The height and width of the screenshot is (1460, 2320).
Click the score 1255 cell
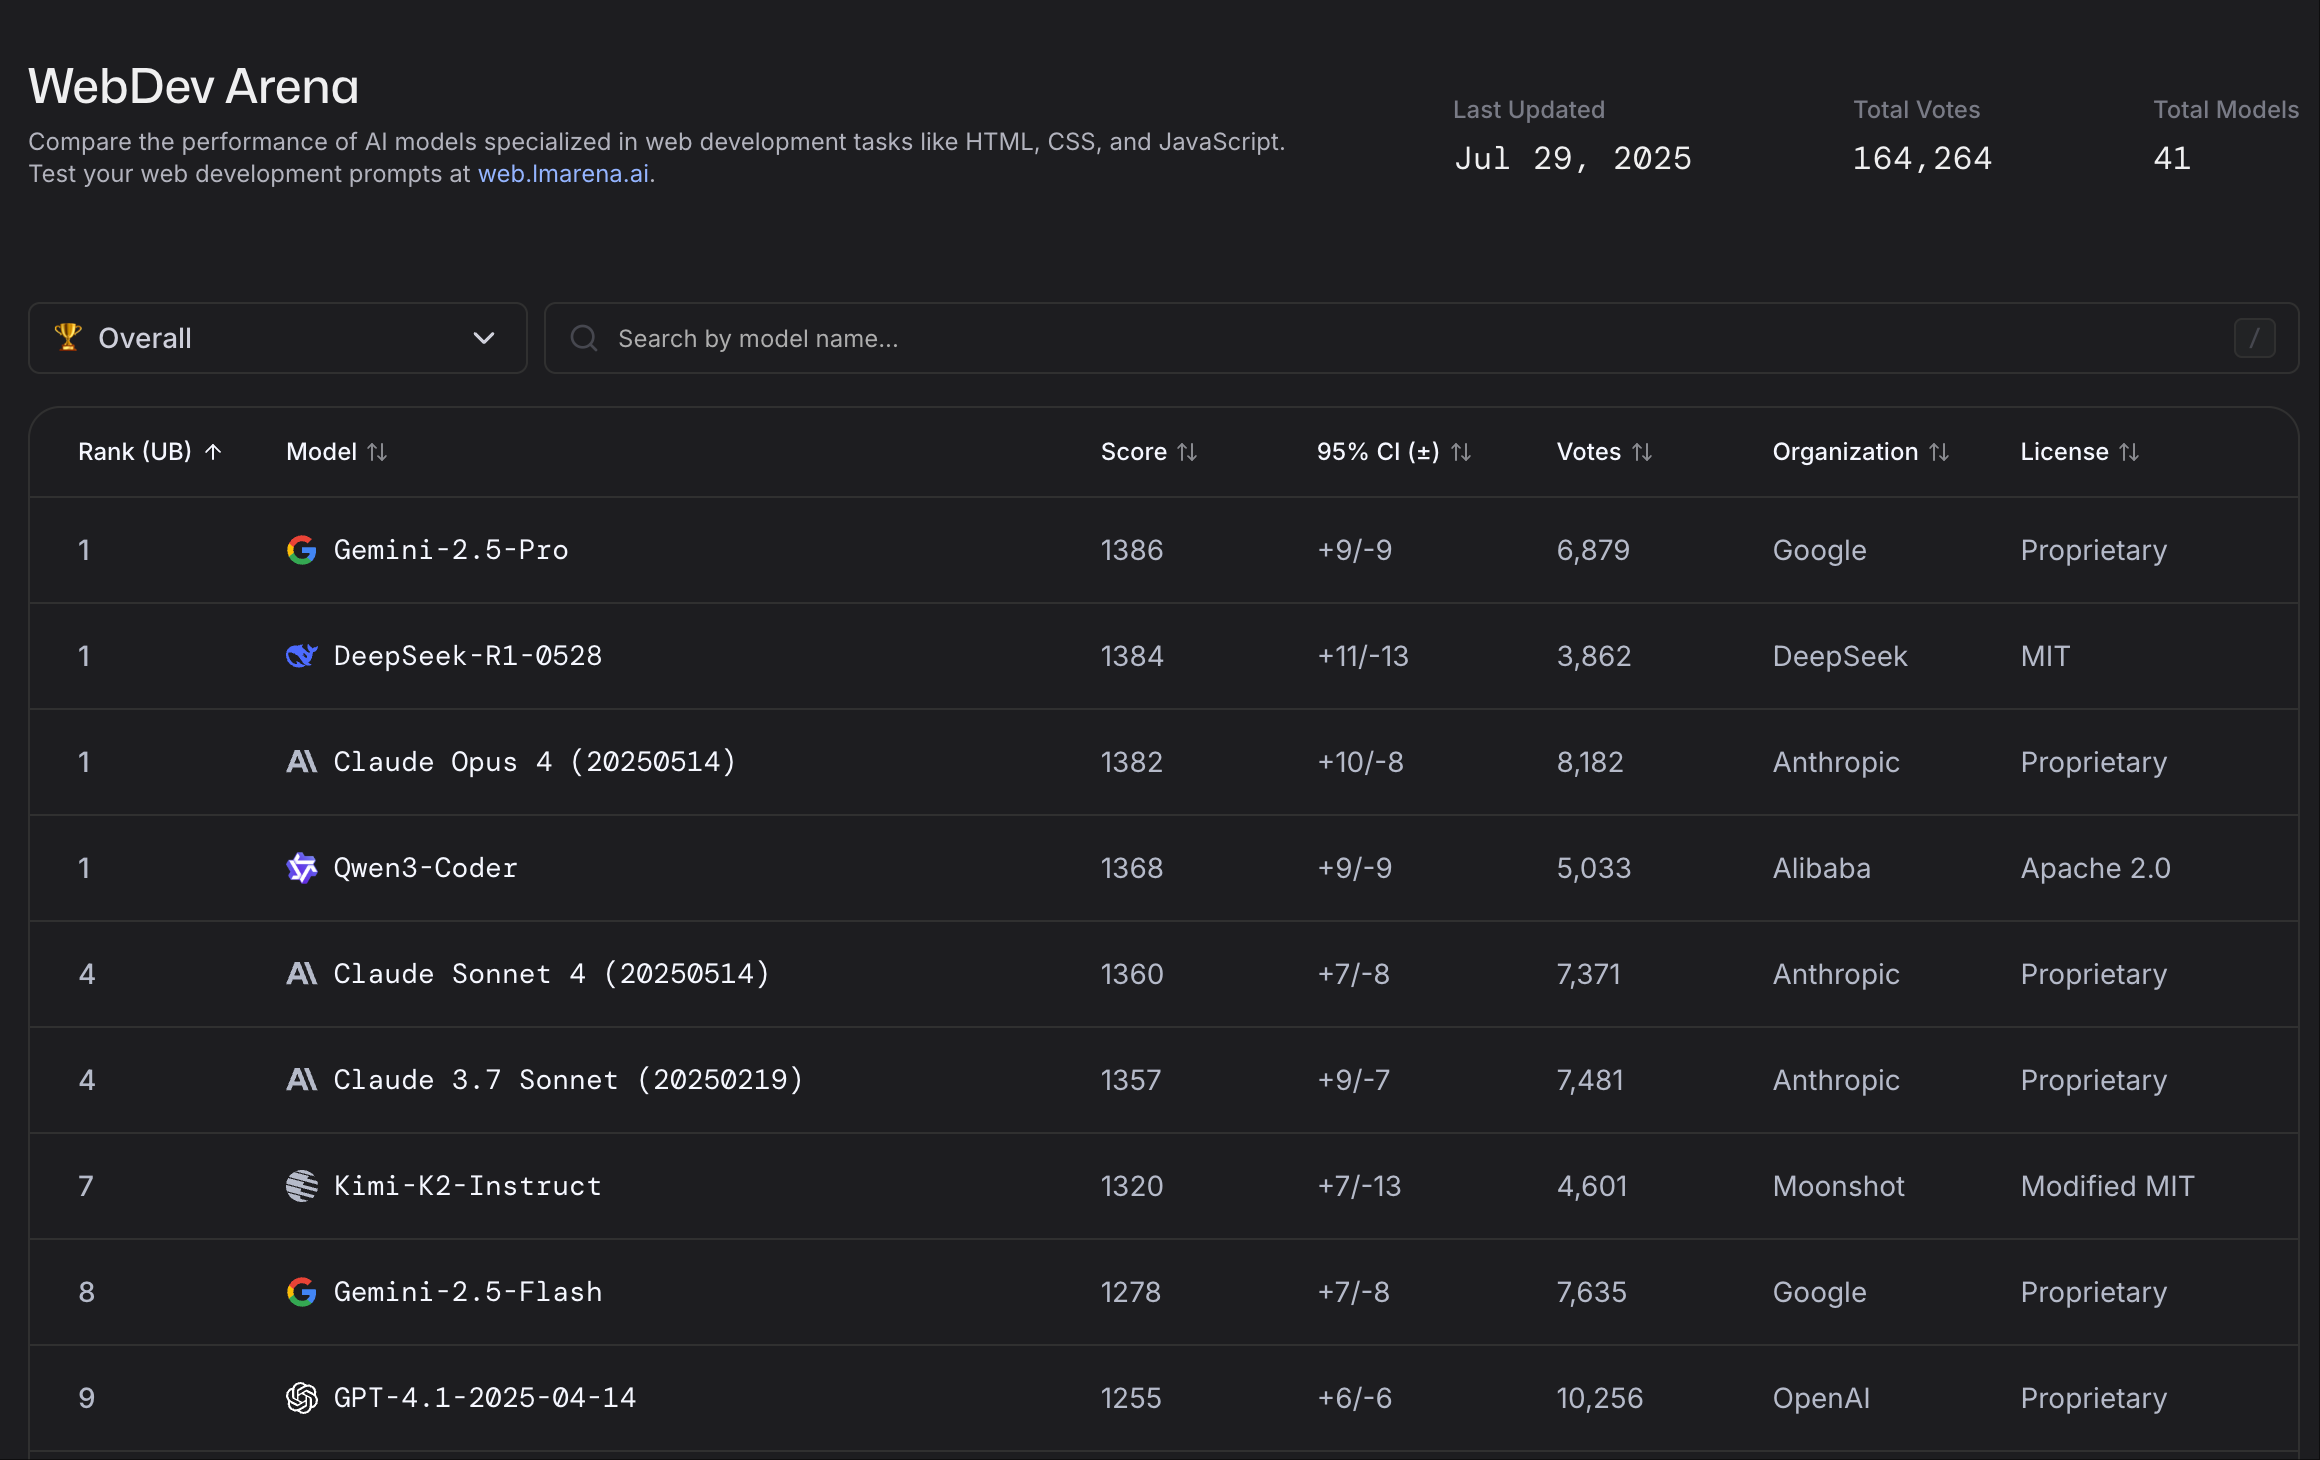[1131, 1398]
